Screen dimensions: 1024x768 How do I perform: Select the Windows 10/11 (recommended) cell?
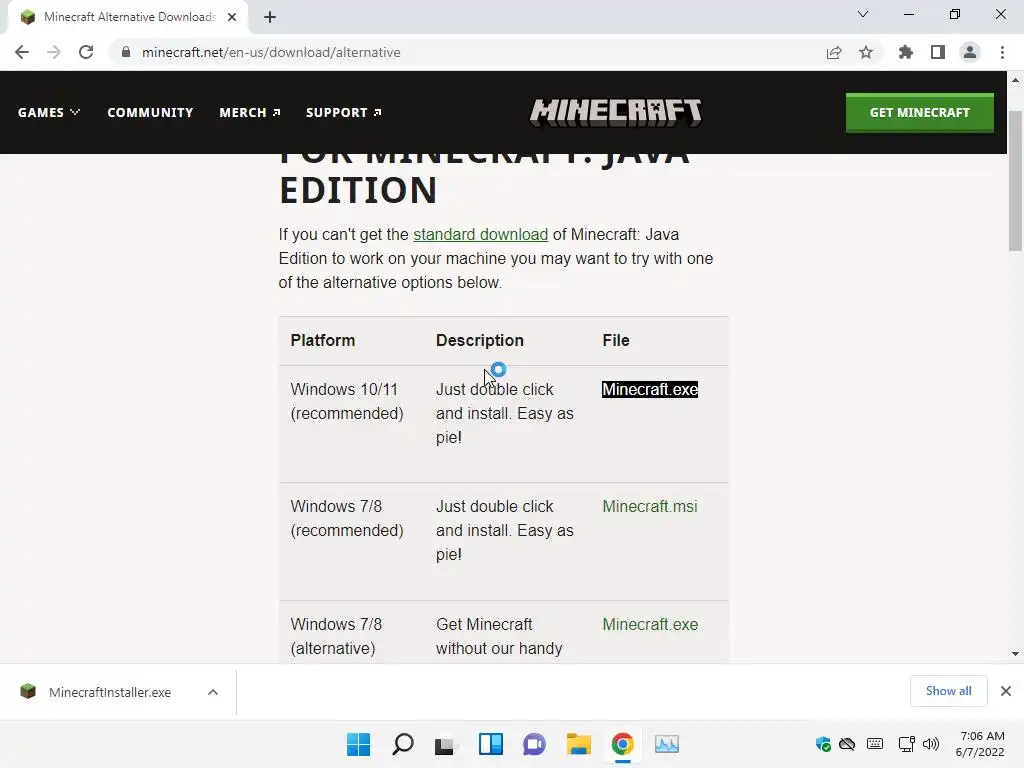(347, 401)
